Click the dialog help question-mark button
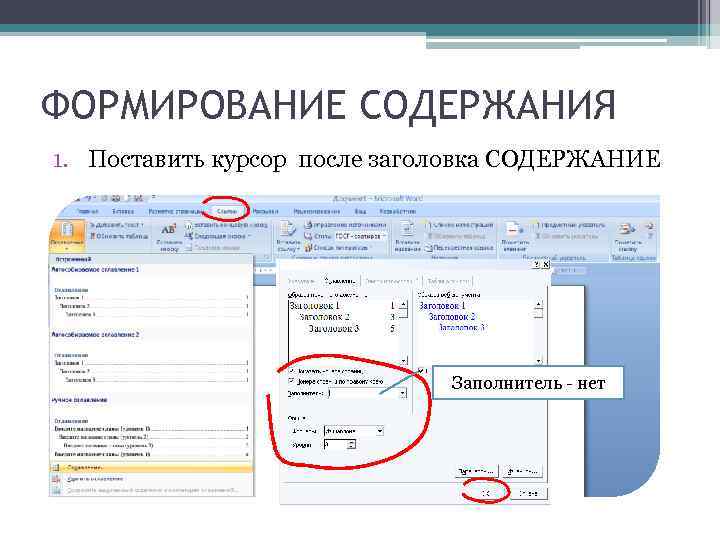The width and height of the screenshot is (720, 540). pos(536,264)
